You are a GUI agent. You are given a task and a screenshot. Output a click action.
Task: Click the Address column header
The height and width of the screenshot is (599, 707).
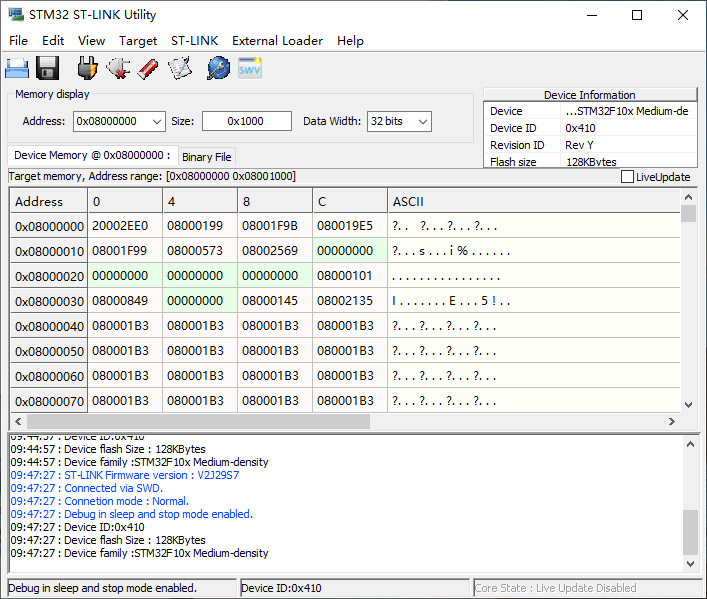click(x=49, y=201)
